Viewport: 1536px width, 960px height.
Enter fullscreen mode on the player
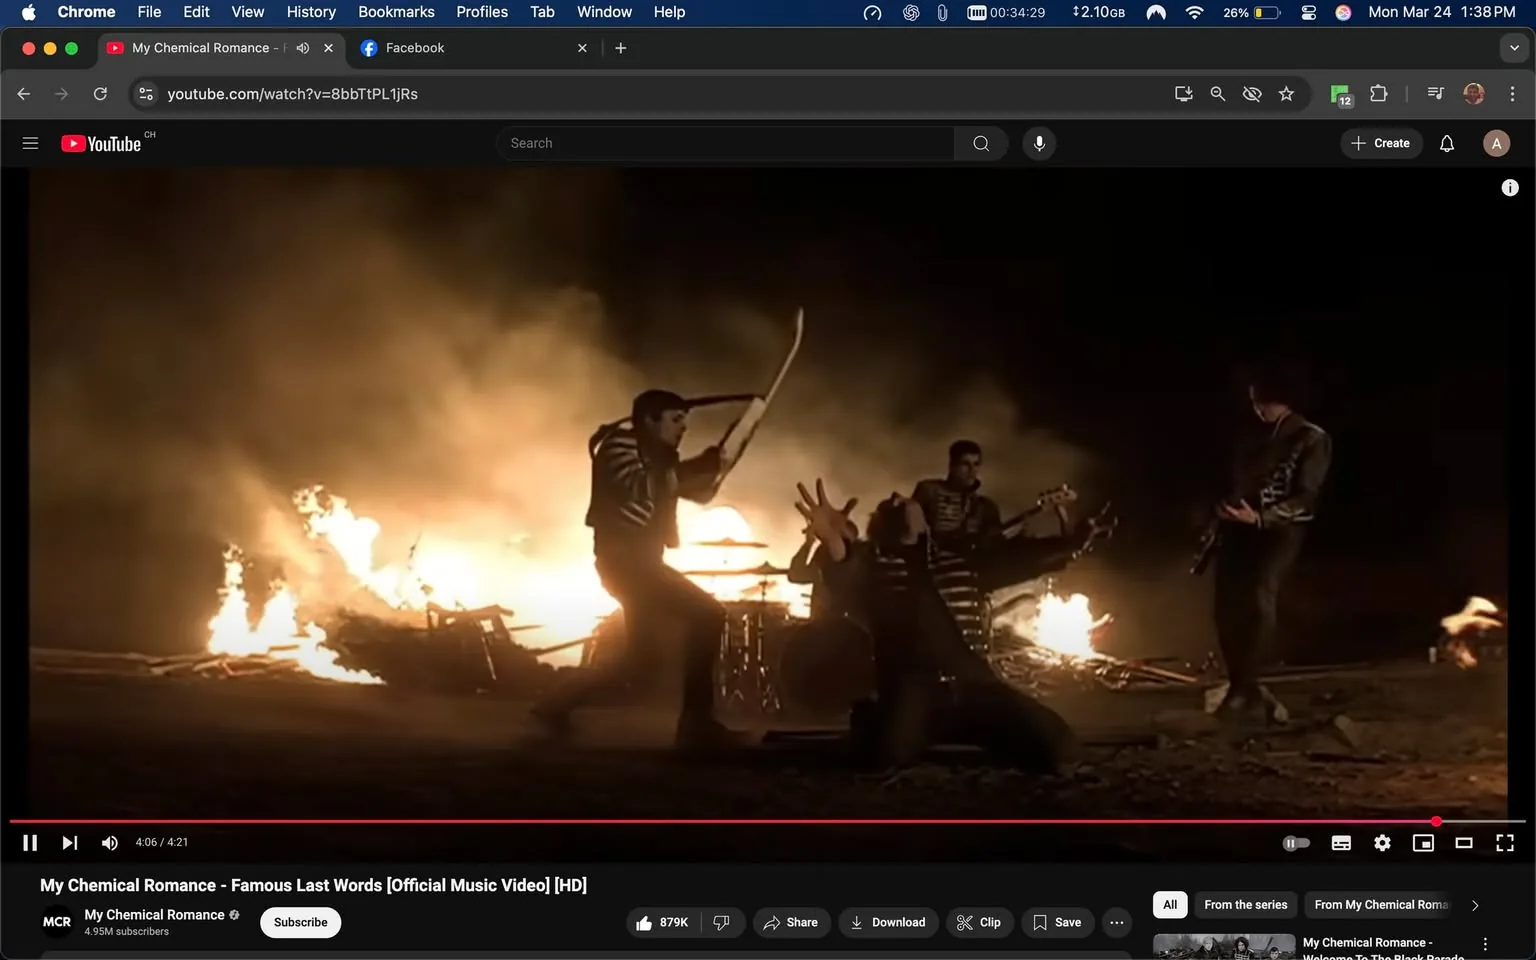coord(1505,842)
